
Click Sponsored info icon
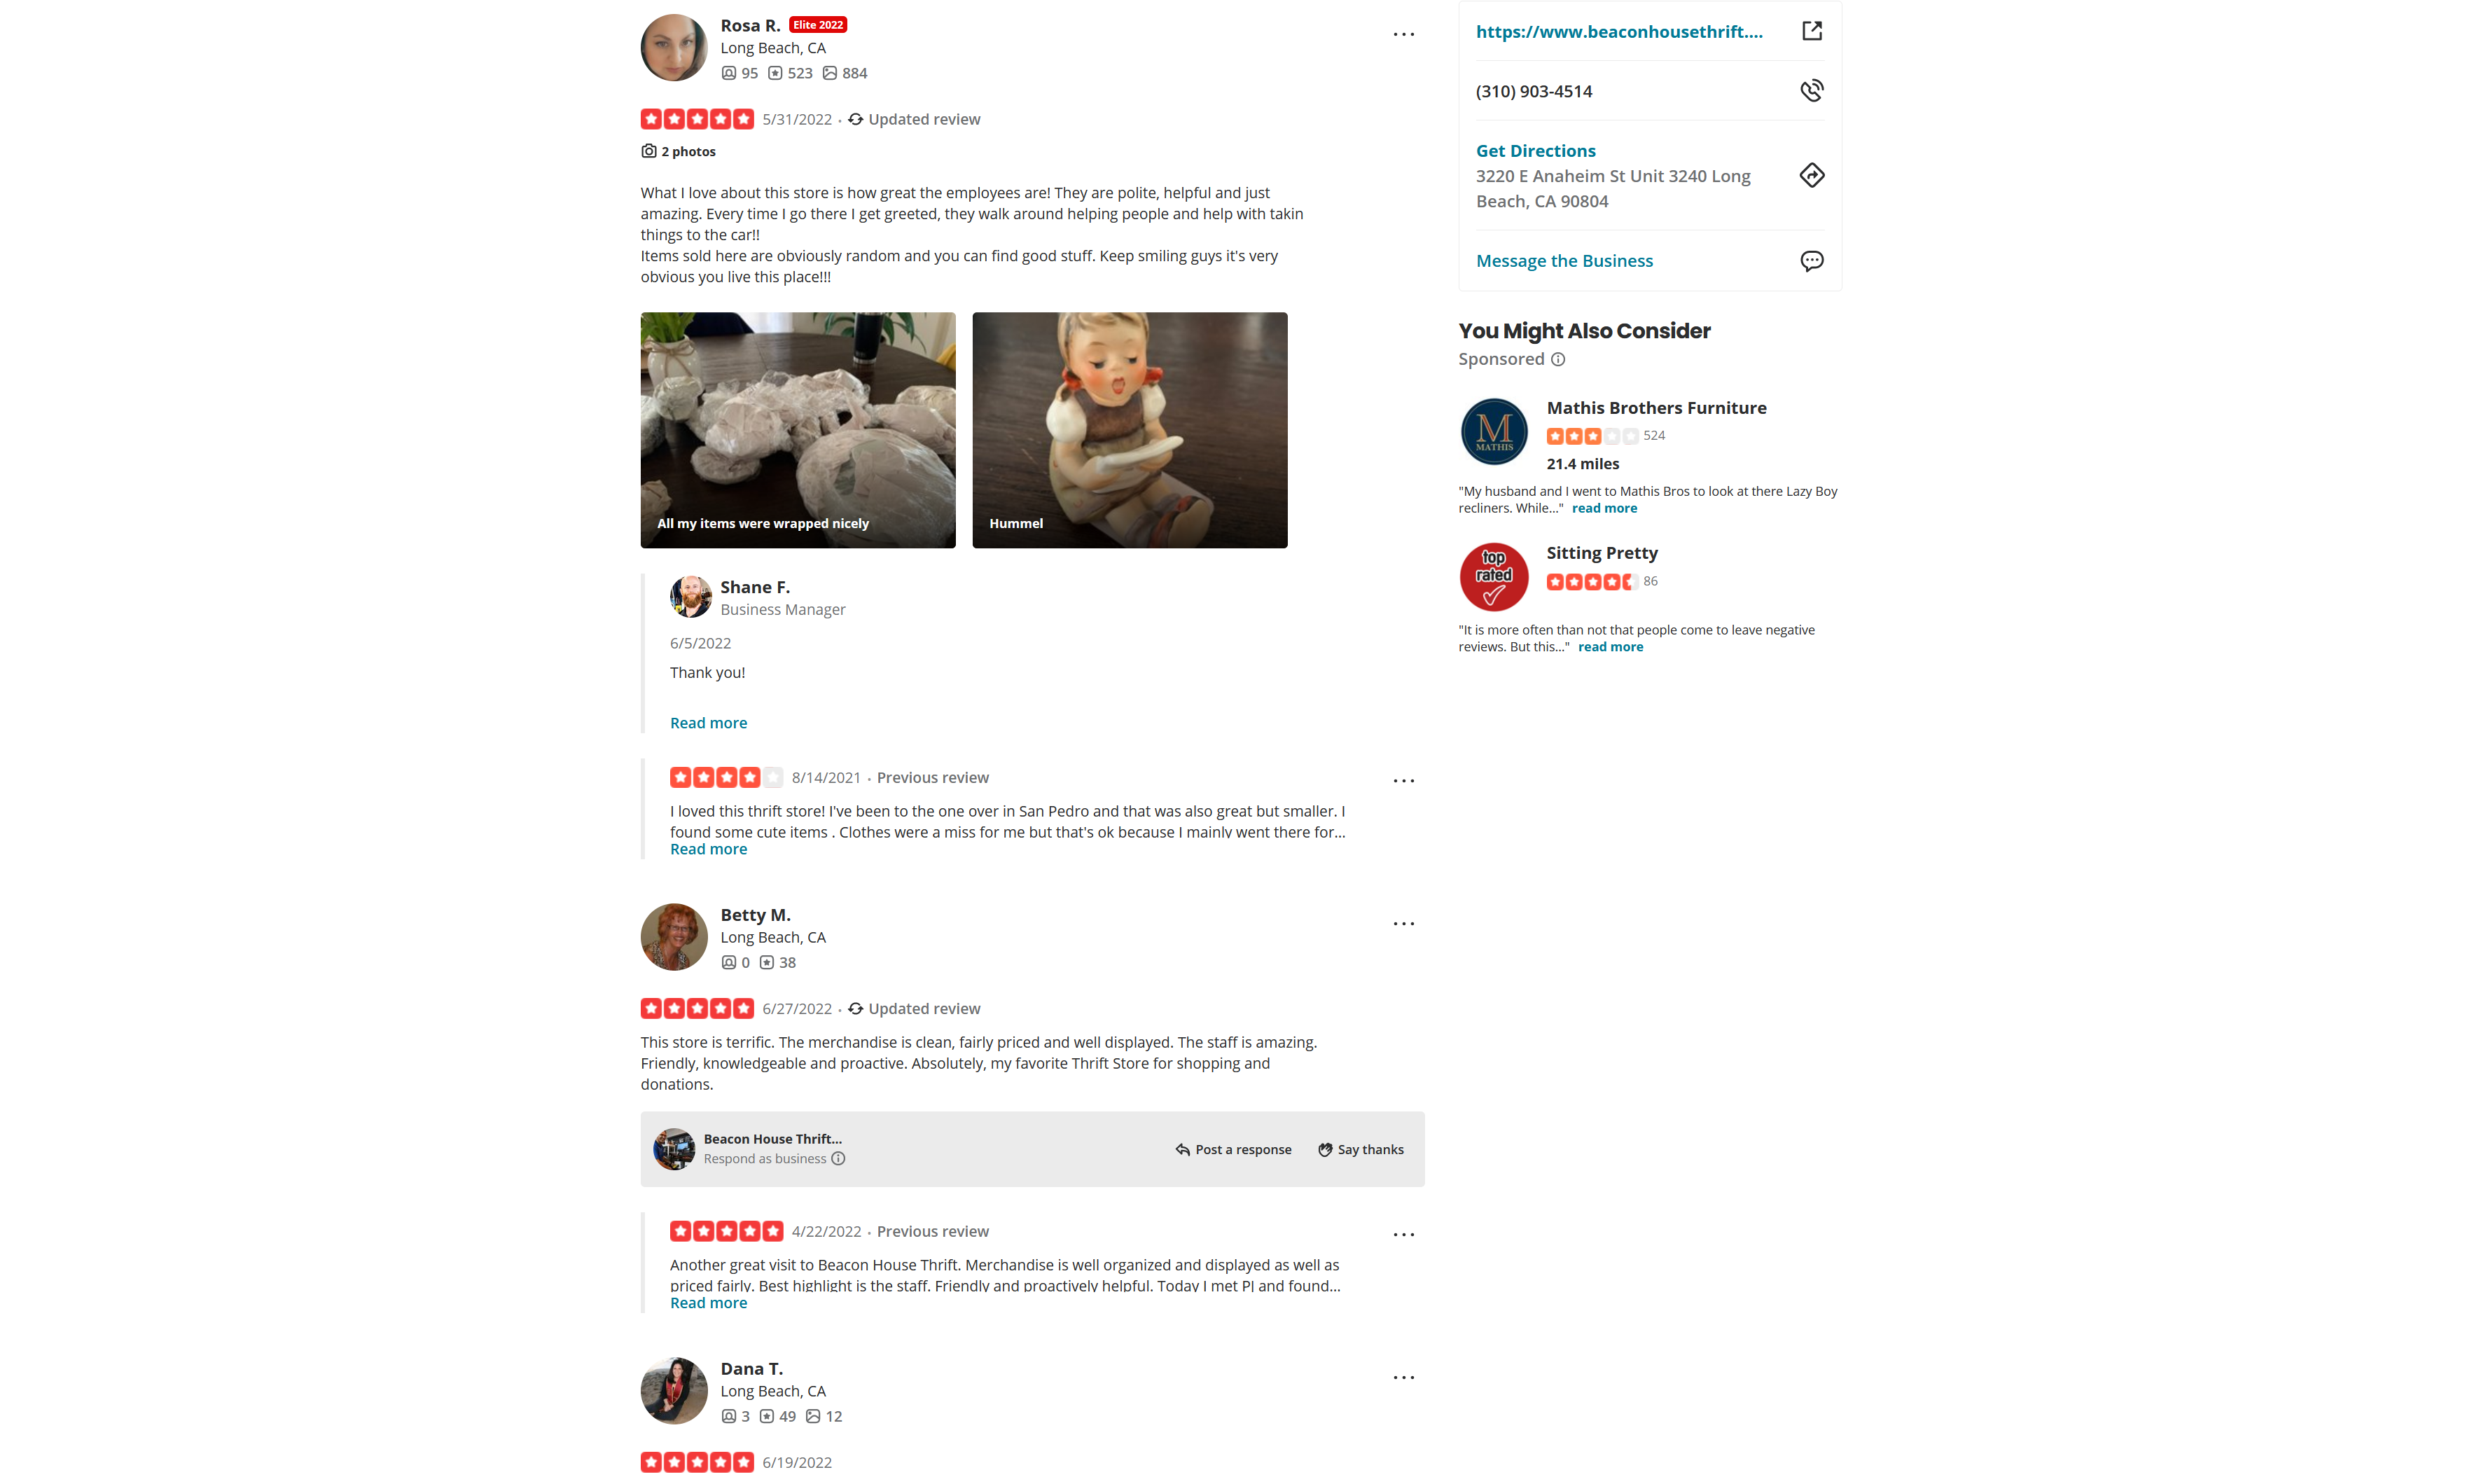pyautogui.click(x=1558, y=359)
